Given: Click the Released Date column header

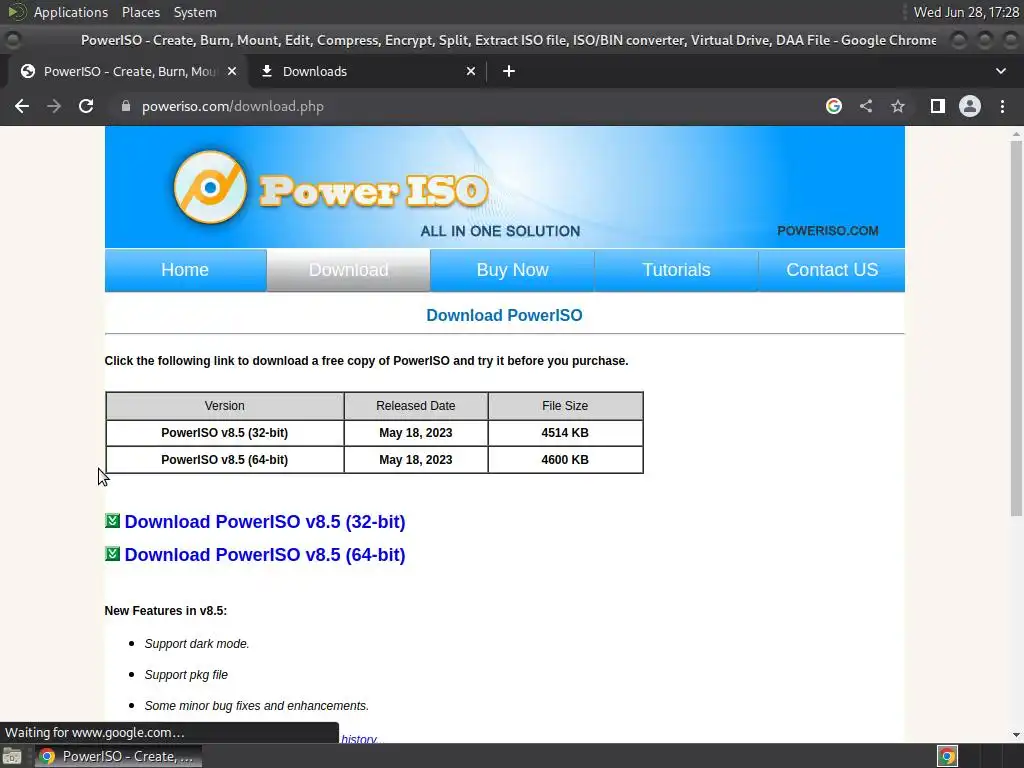Looking at the screenshot, I should (415, 406).
